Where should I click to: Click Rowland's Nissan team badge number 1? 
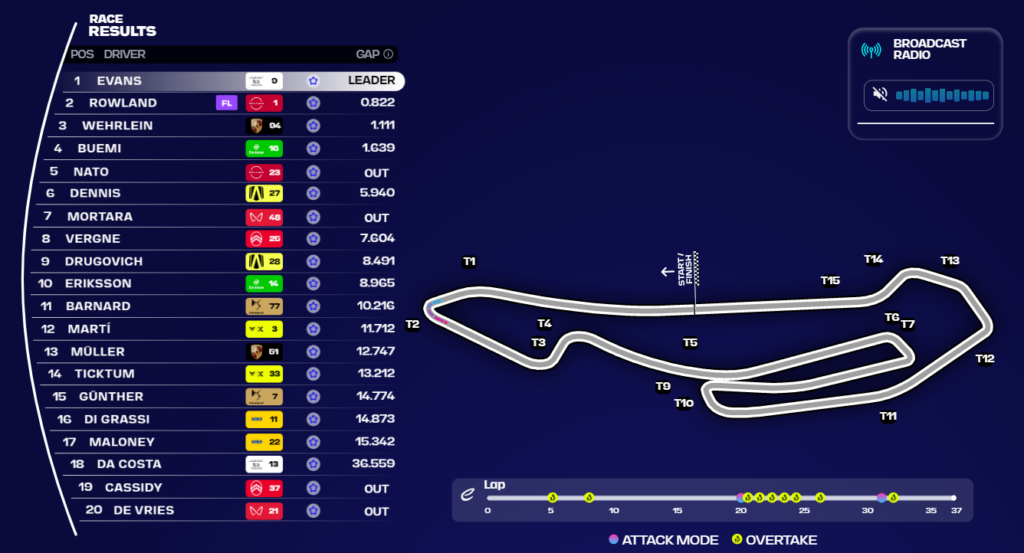(264, 103)
